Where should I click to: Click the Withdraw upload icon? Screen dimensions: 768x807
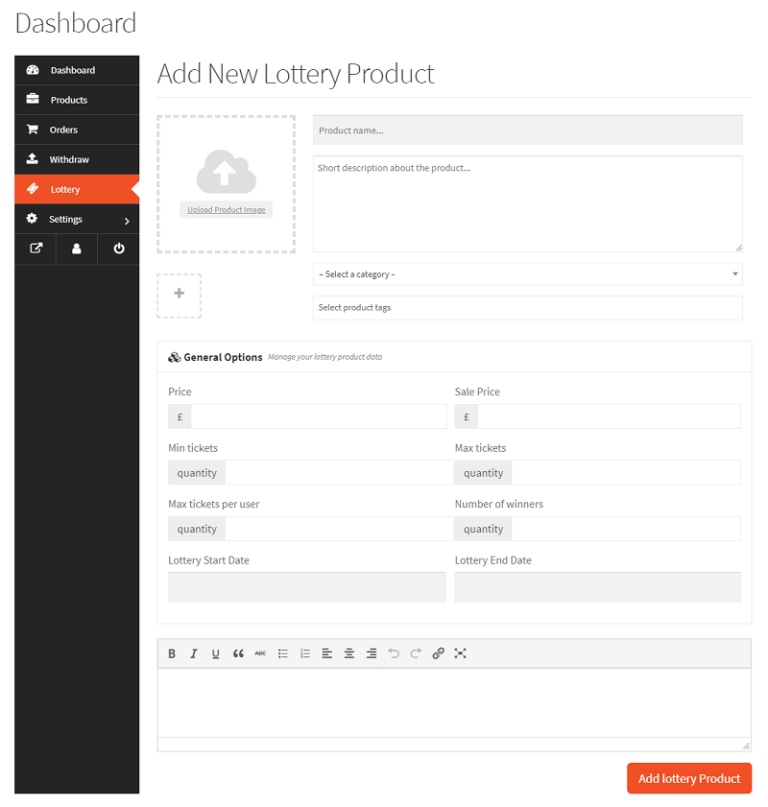point(32,159)
